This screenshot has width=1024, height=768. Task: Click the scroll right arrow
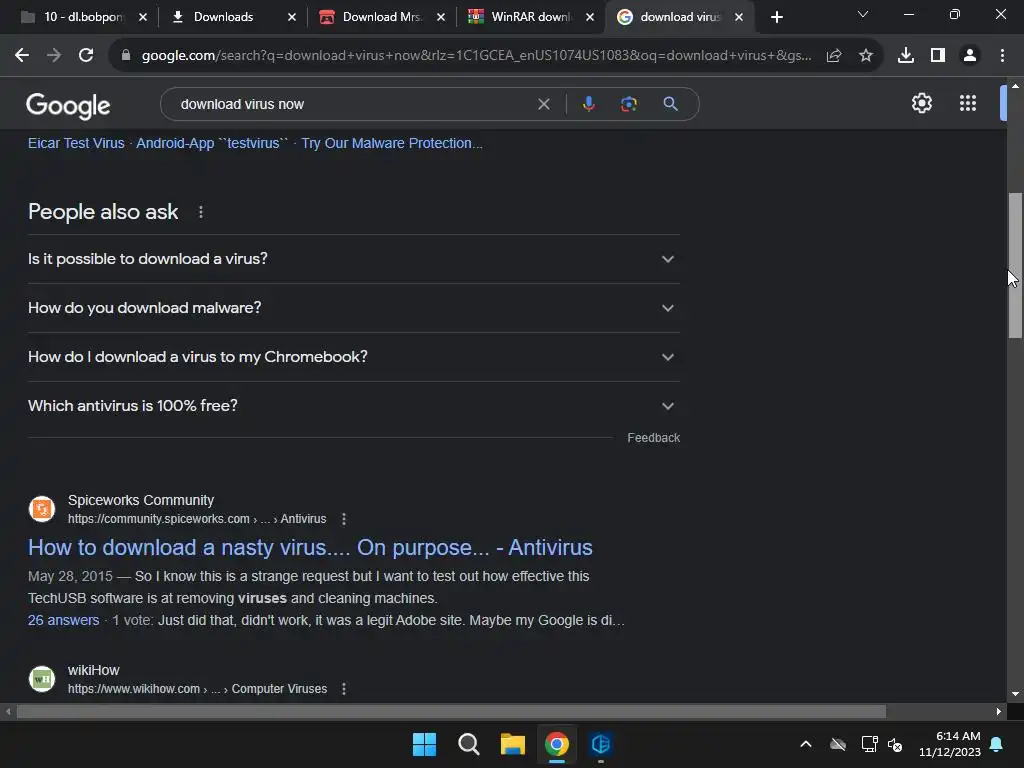click(999, 711)
